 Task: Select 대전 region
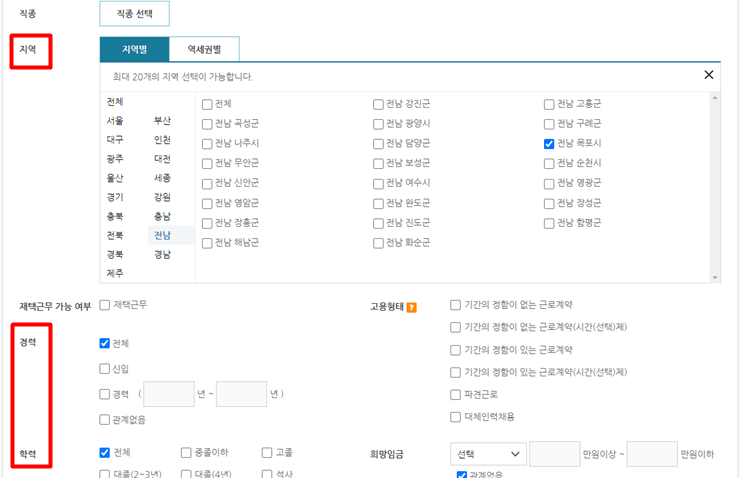[x=162, y=159]
